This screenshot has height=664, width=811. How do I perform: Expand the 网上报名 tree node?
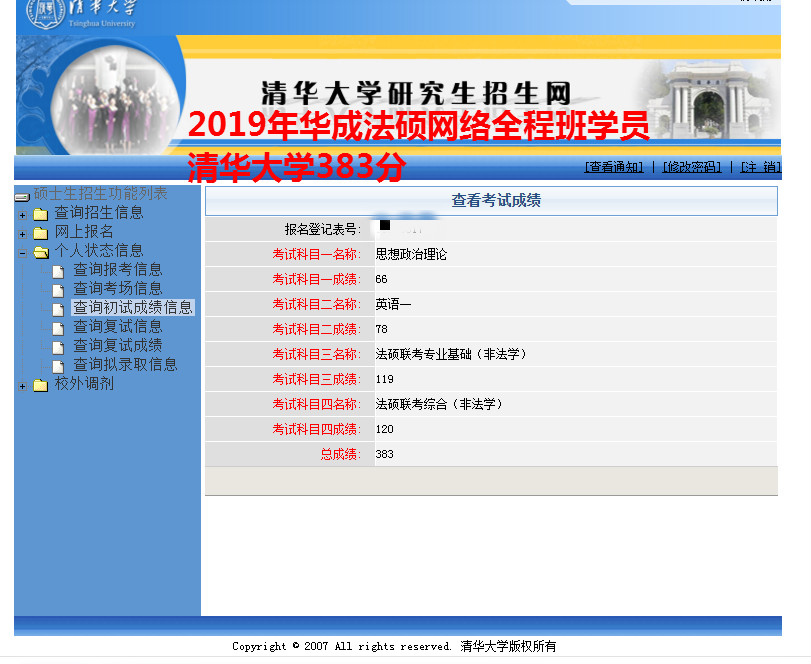(22, 234)
